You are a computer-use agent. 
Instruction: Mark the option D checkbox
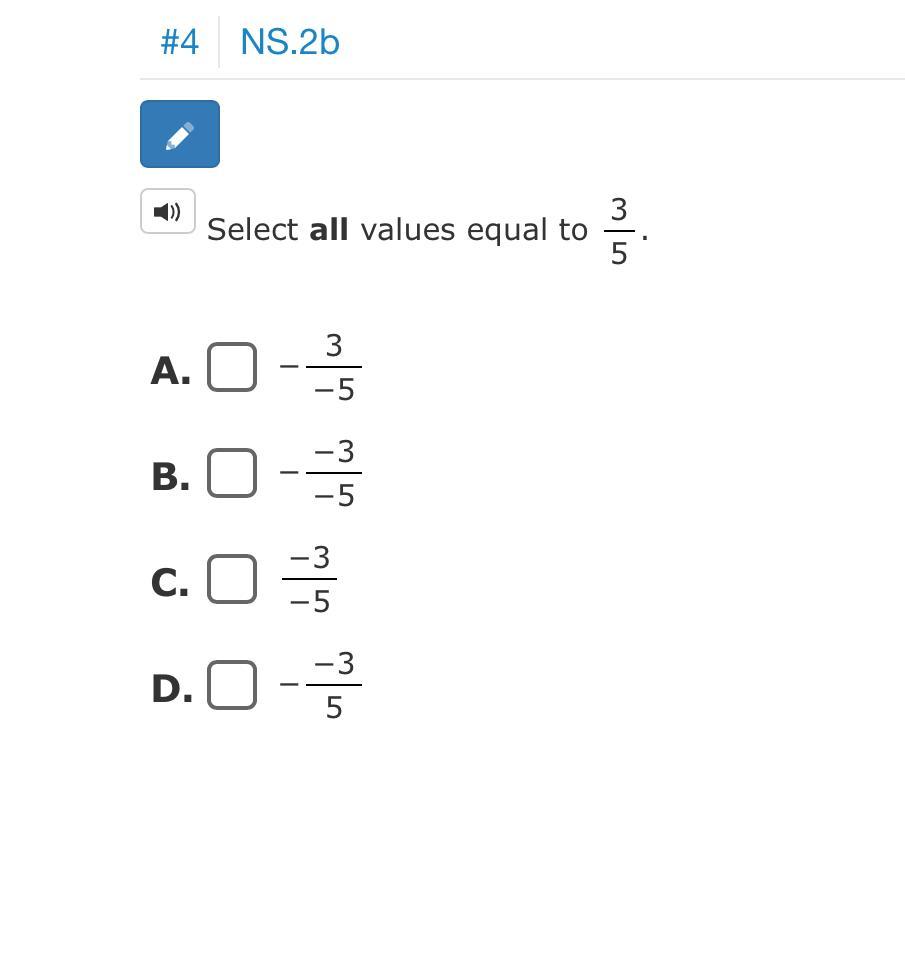click(x=232, y=685)
